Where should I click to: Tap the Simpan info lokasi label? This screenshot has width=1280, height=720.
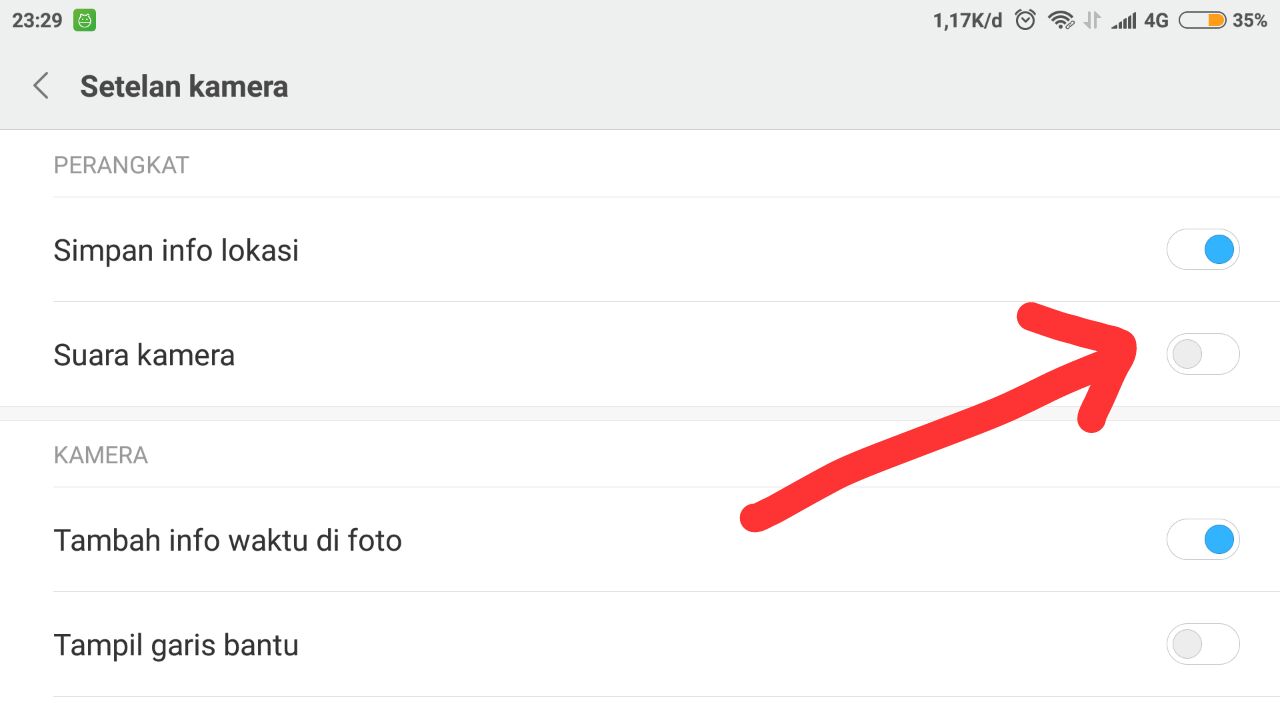click(x=176, y=250)
